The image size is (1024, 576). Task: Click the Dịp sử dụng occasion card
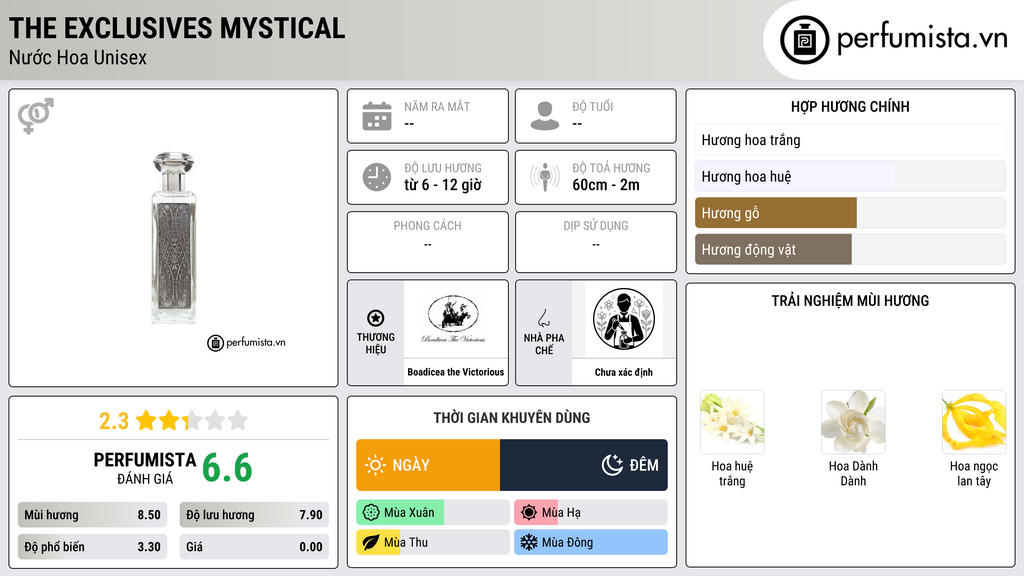click(596, 242)
